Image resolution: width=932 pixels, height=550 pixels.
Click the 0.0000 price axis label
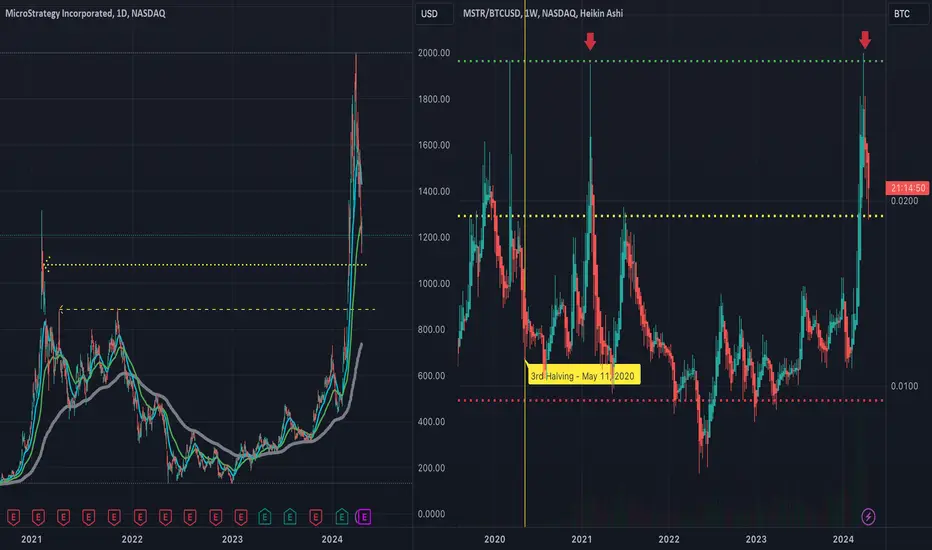(x=432, y=514)
